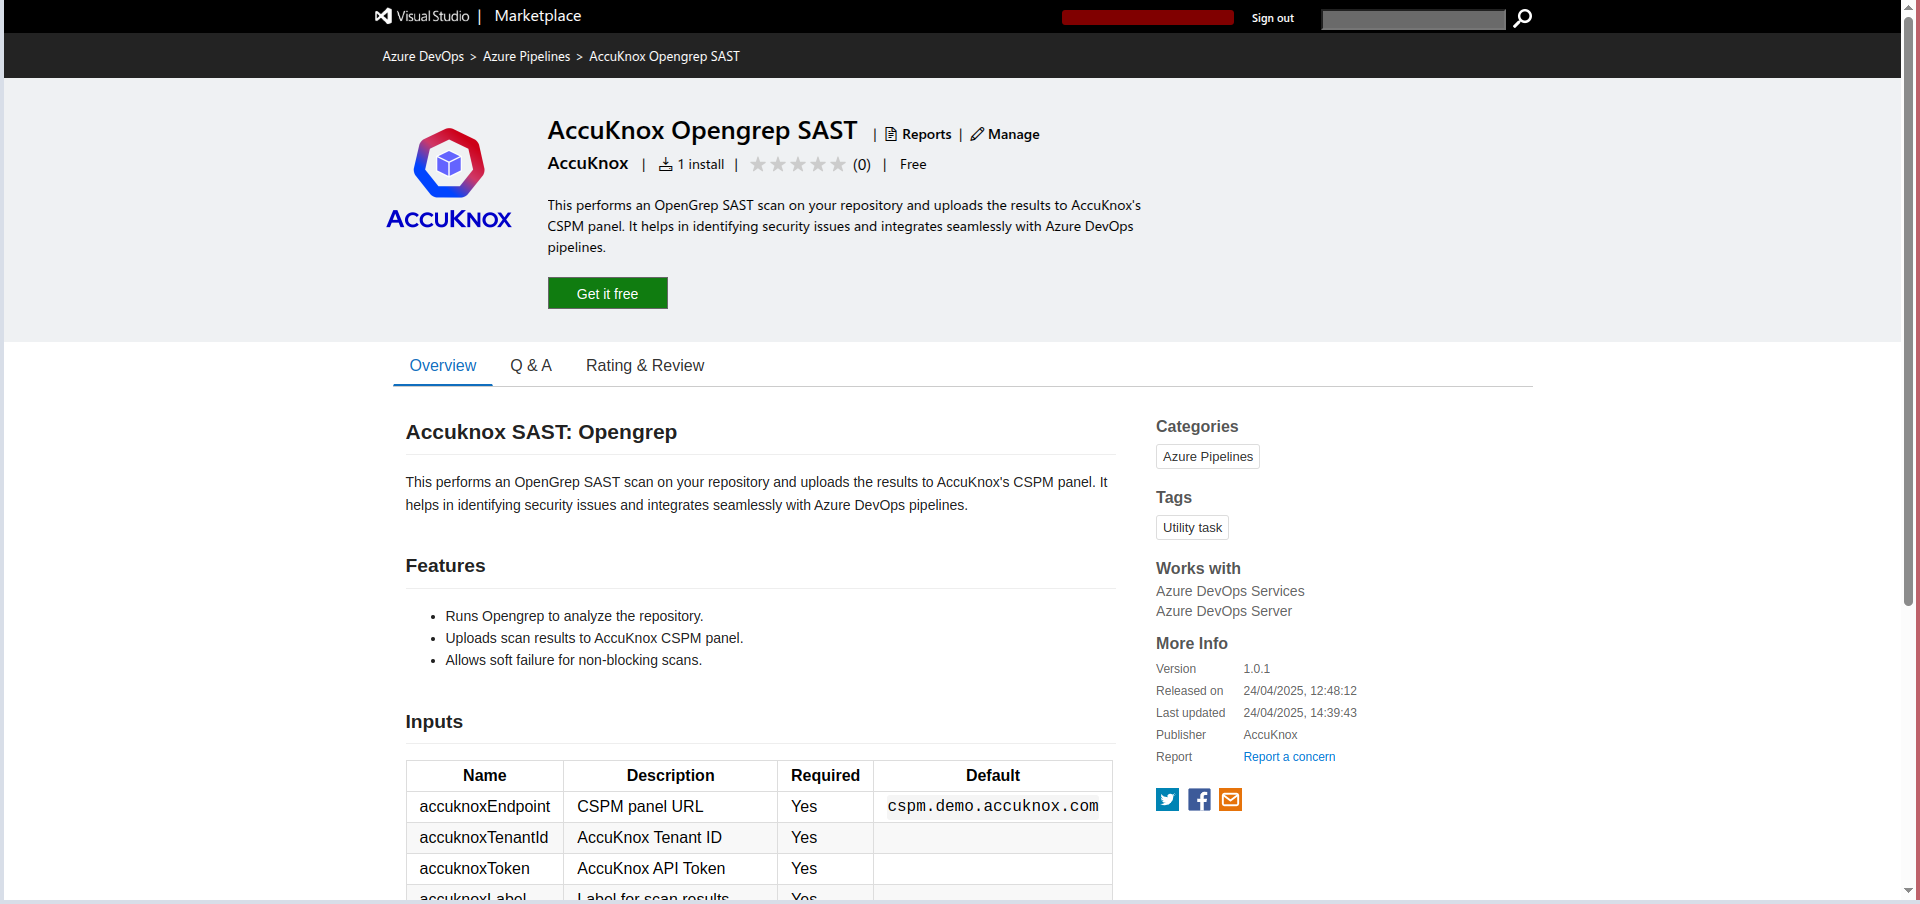This screenshot has height=904, width=1920.
Task: Go to Azure DevOps breadcrumb
Action: (x=423, y=56)
